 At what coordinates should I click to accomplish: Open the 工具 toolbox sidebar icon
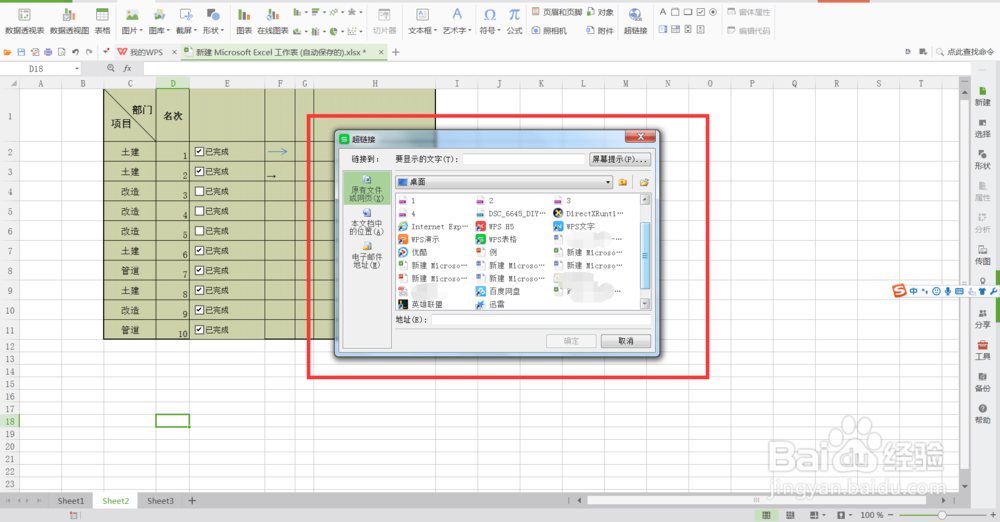[x=983, y=350]
